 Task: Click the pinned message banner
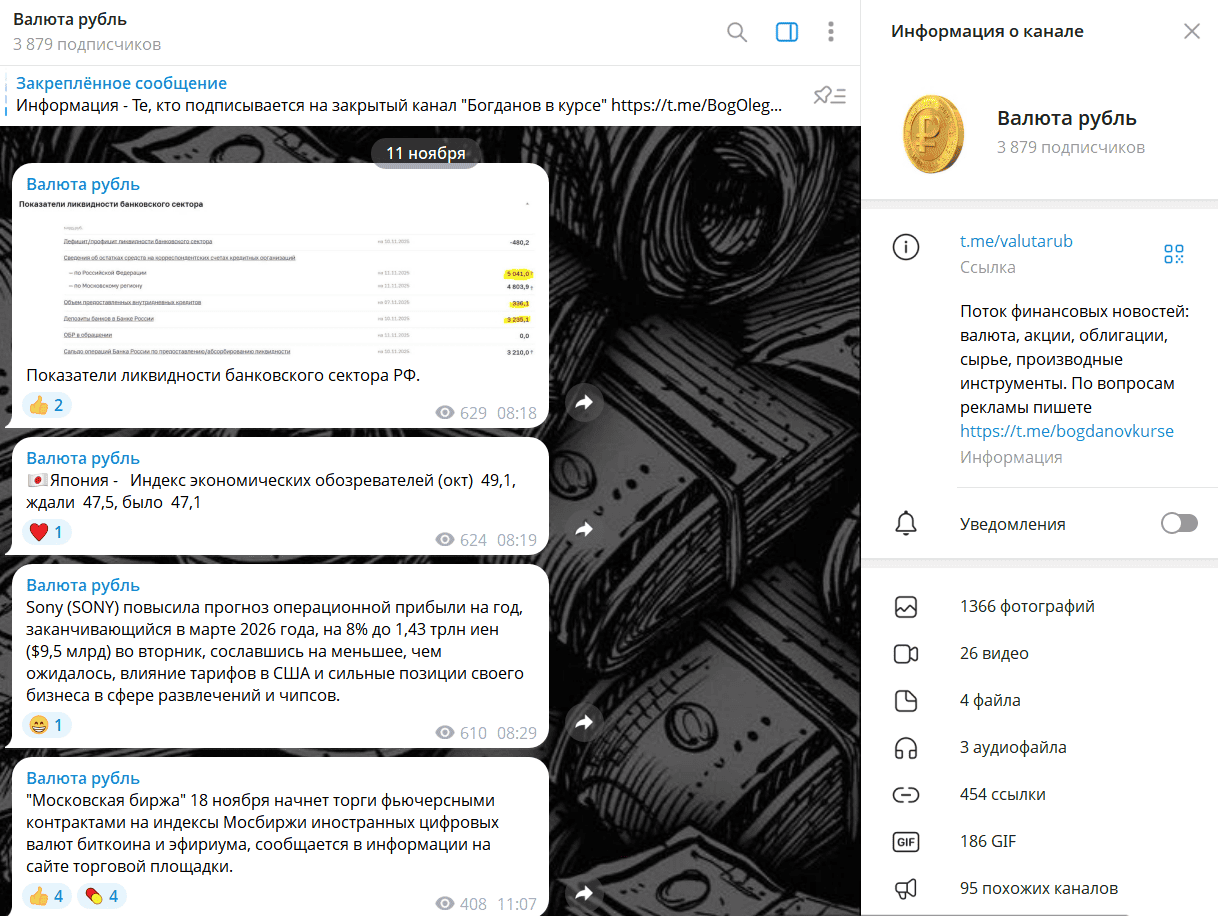click(x=400, y=95)
